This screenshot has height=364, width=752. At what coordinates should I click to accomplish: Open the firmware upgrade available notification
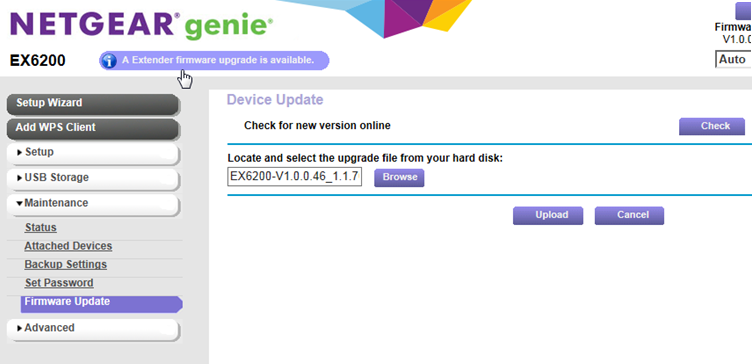[x=214, y=61]
